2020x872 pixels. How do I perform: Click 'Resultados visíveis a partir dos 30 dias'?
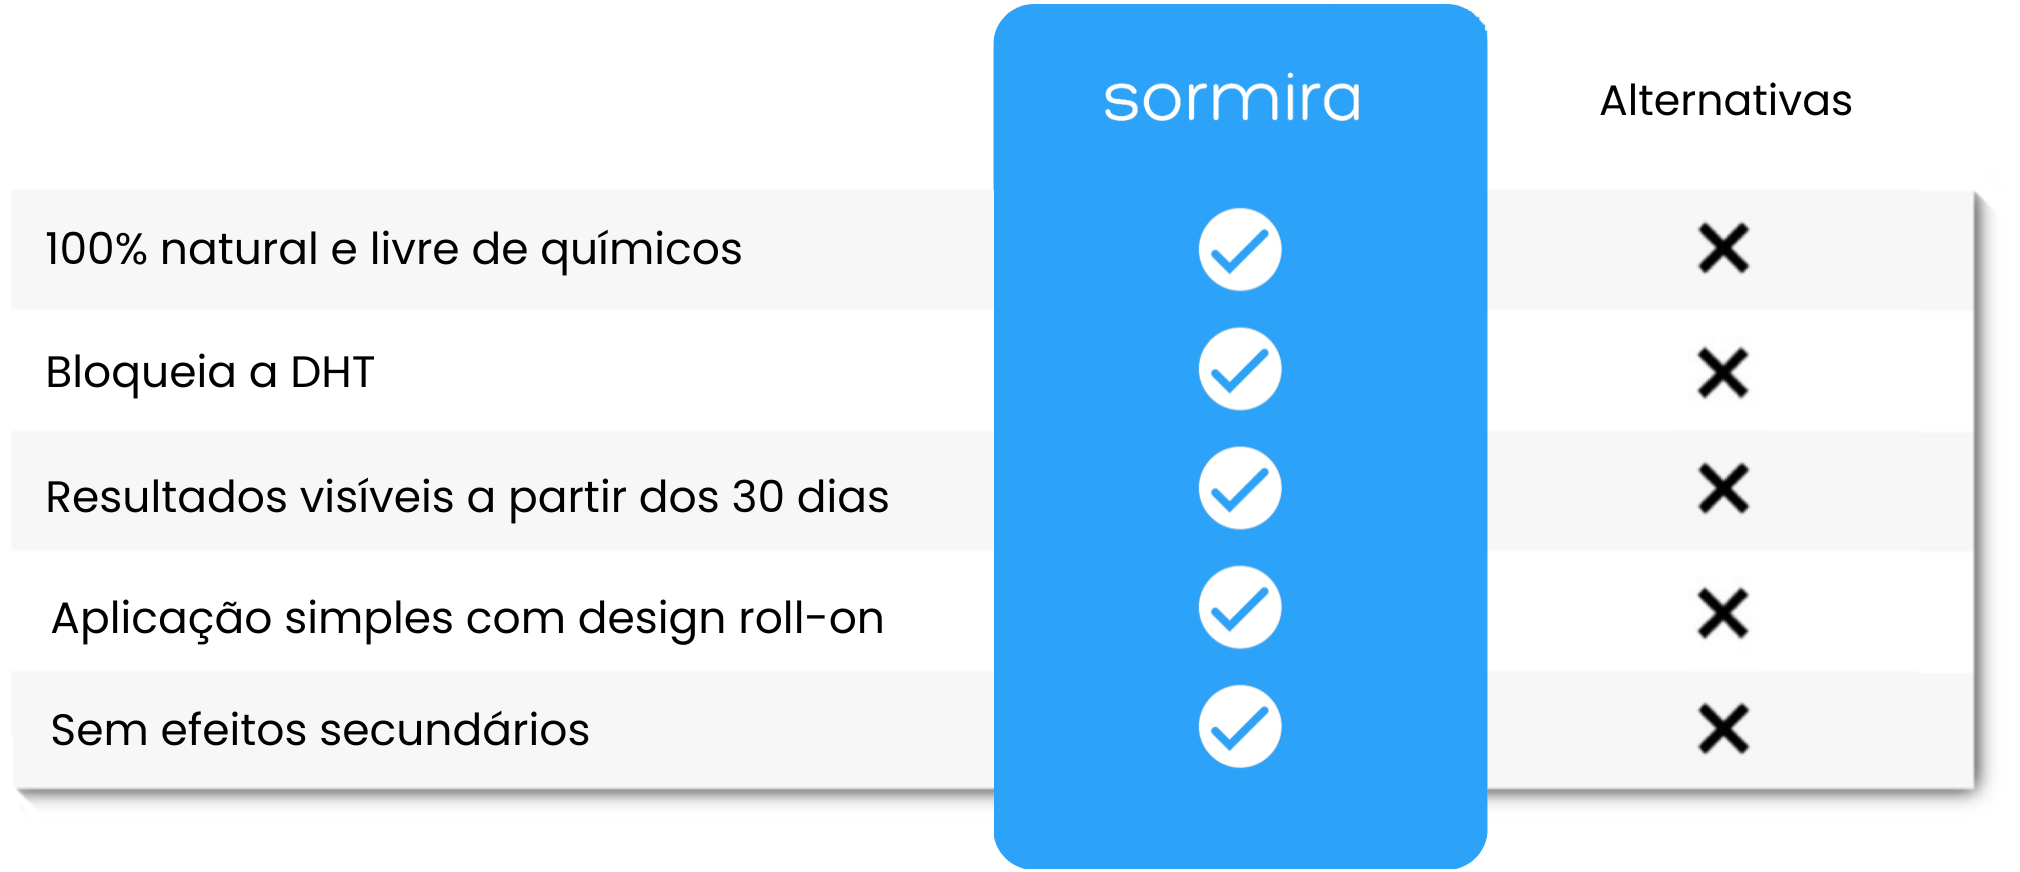[x=467, y=497]
